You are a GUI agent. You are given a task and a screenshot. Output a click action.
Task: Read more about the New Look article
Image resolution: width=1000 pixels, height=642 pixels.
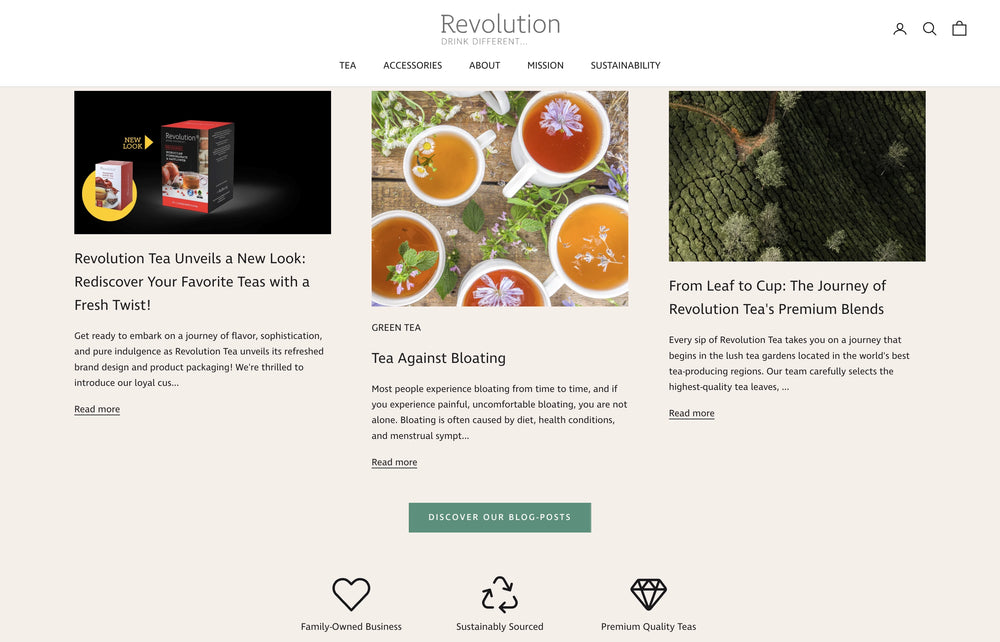pyautogui.click(x=97, y=409)
